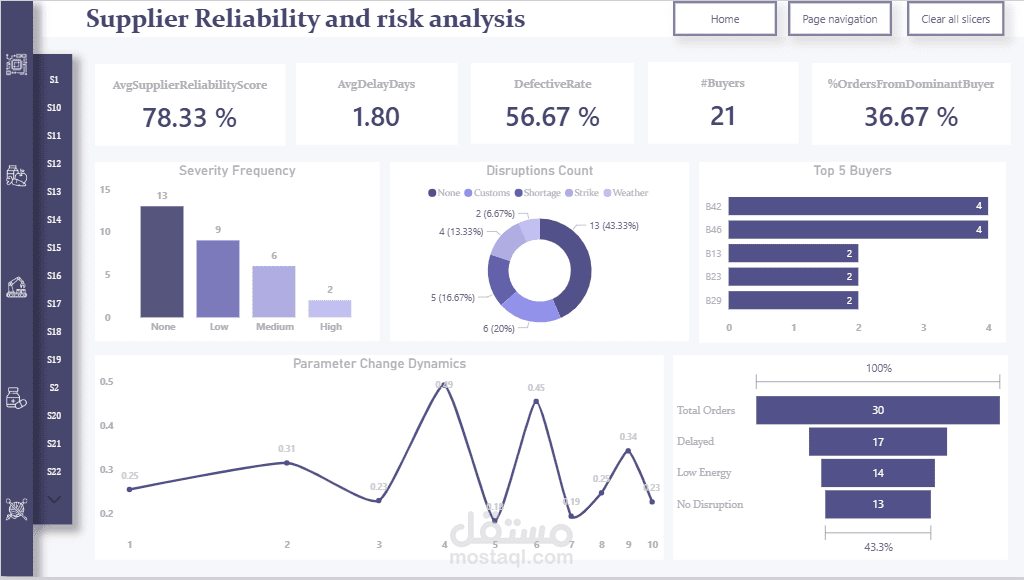Clear all slicers
Viewport: 1024px width, 580px height.
(x=955, y=19)
